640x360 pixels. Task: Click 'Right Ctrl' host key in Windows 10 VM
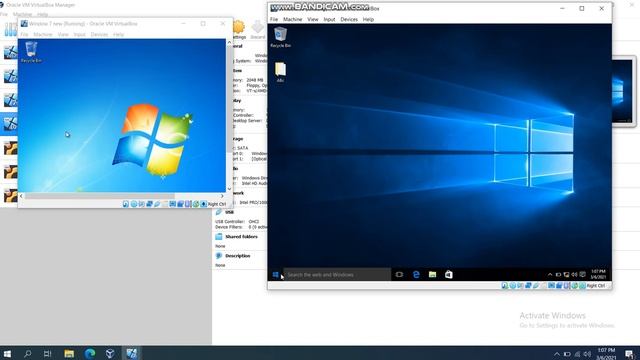596,286
